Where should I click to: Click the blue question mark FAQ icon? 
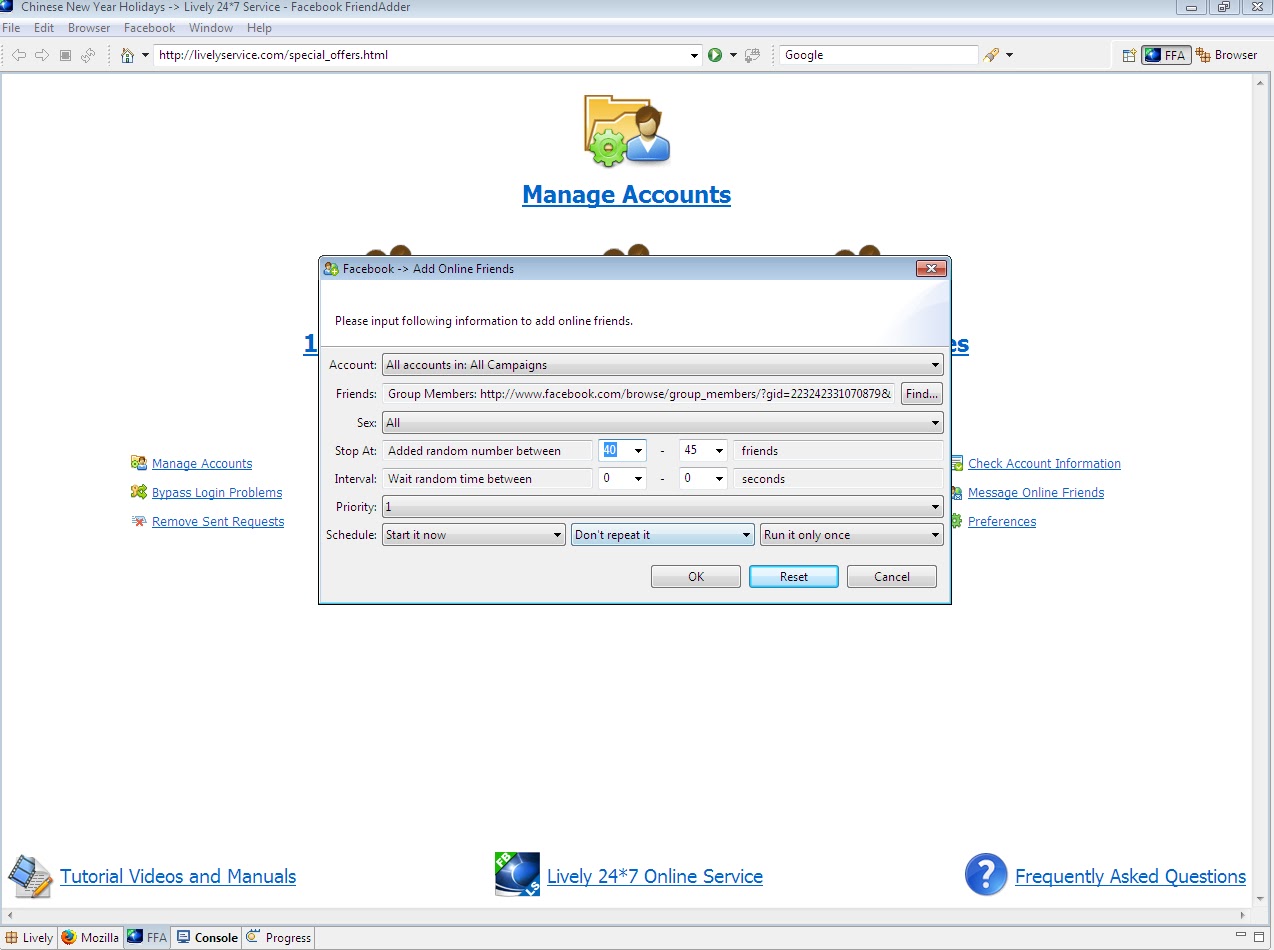[985, 875]
